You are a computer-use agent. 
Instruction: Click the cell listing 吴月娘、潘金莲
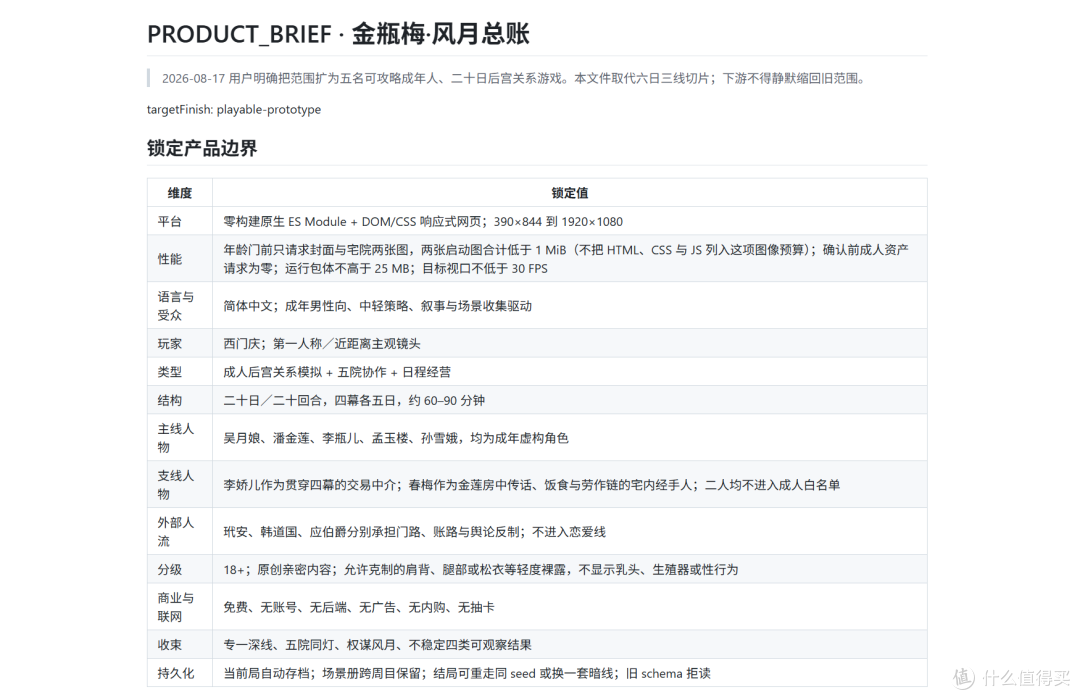tap(570, 438)
